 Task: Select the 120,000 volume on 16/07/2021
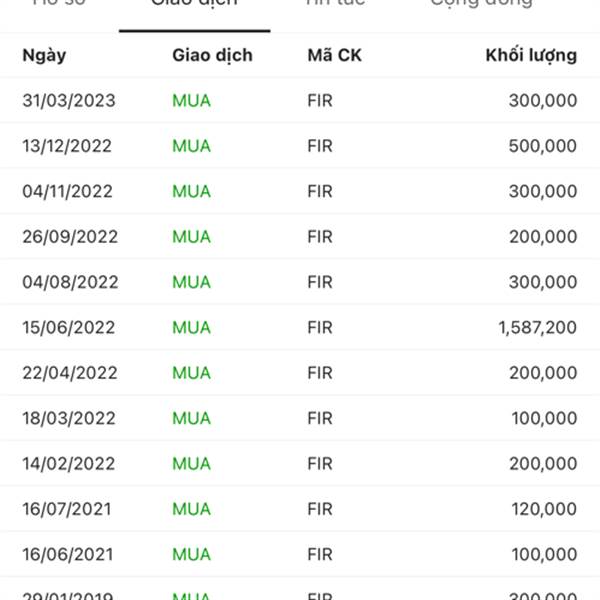(x=544, y=509)
